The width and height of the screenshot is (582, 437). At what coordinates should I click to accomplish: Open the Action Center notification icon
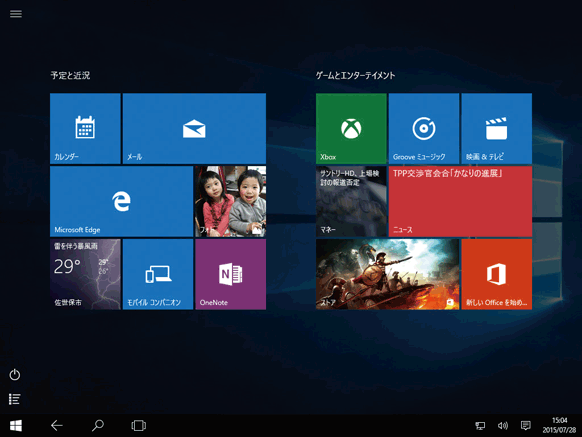tap(526, 425)
